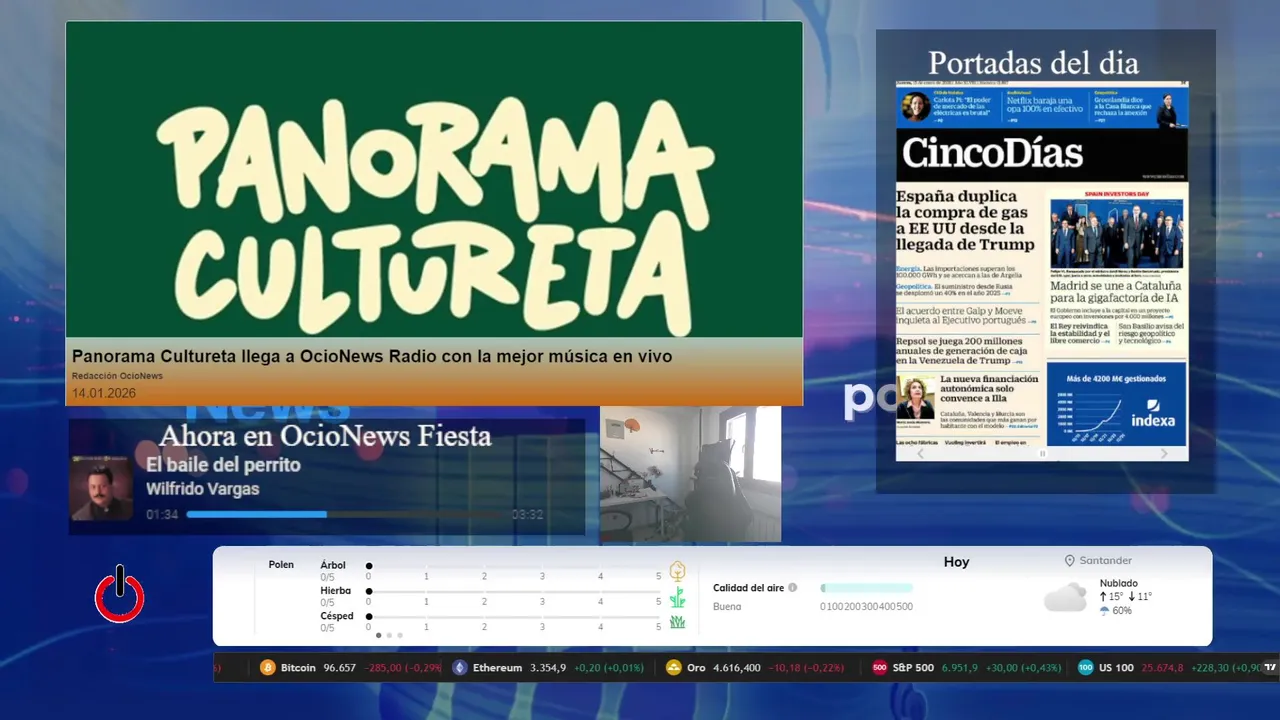Click the lawn pollen icon beside Césped
This screenshot has height=720, width=1280.
[677, 622]
